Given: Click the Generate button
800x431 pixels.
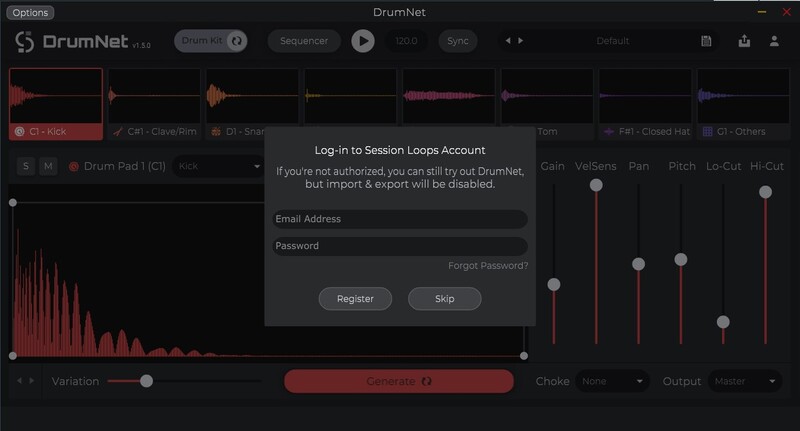Looking at the screenshot, I should 399,381.
